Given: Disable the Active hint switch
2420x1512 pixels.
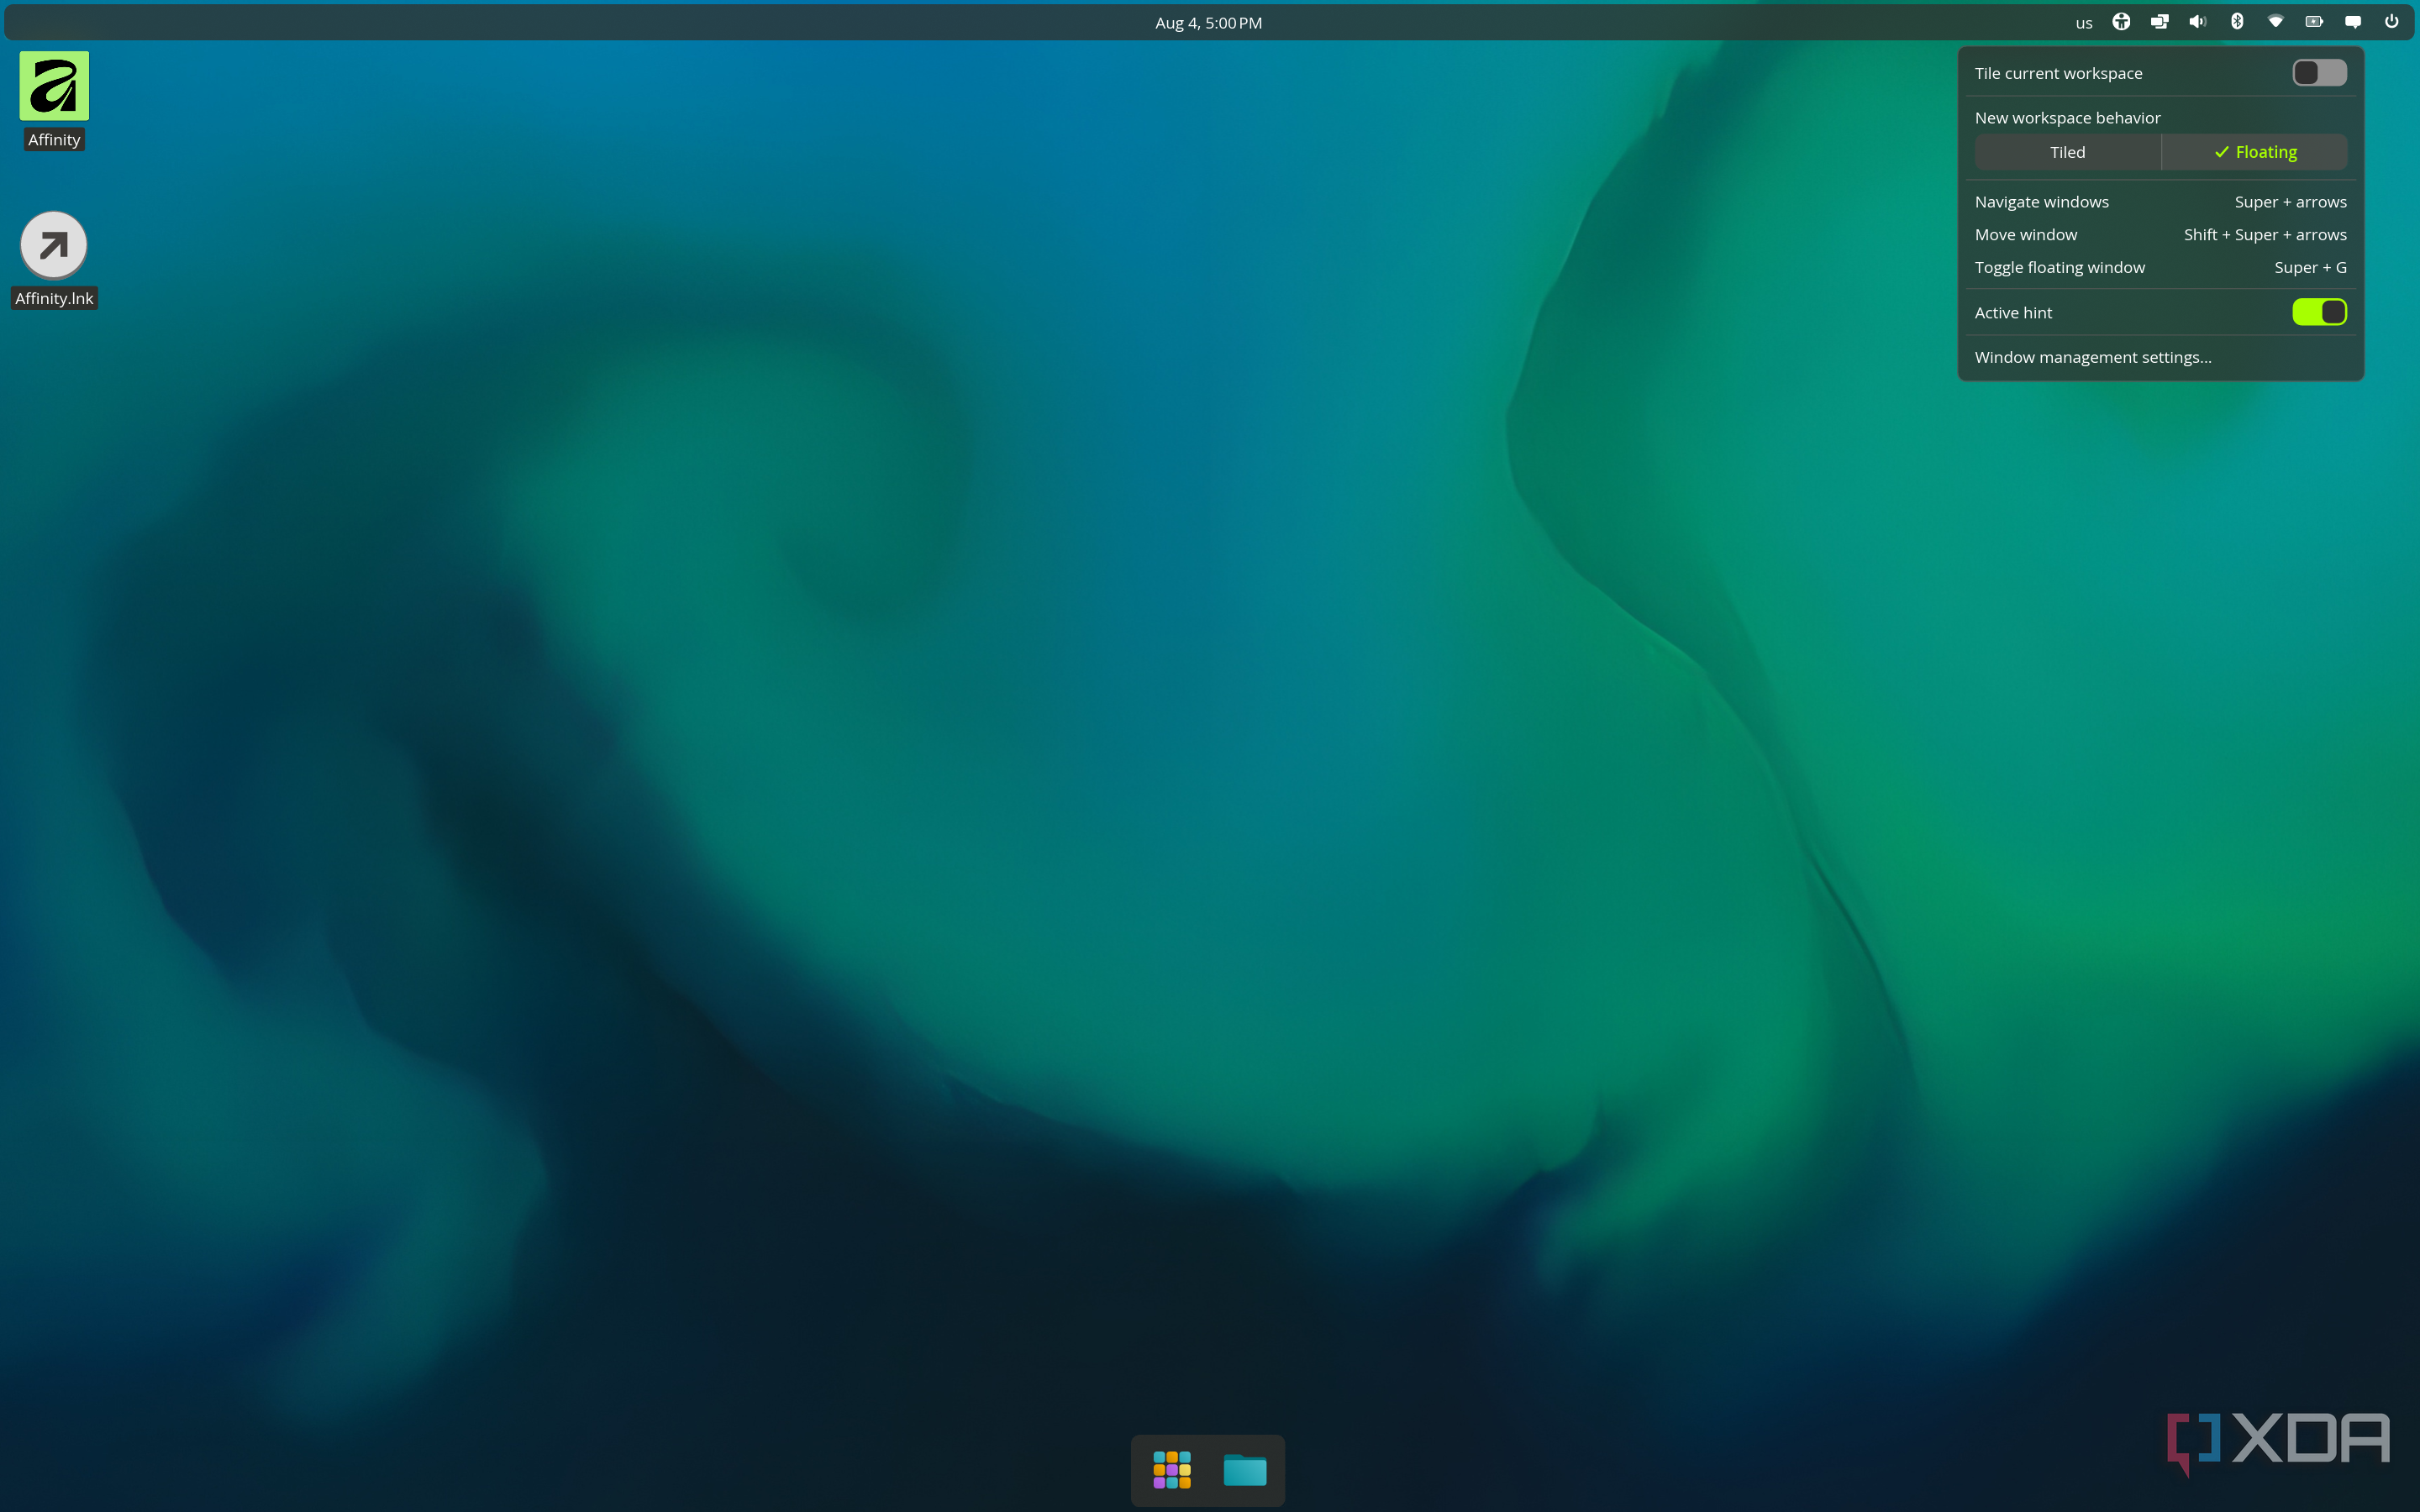Looking at the screenshot, I should [2319, 312].
